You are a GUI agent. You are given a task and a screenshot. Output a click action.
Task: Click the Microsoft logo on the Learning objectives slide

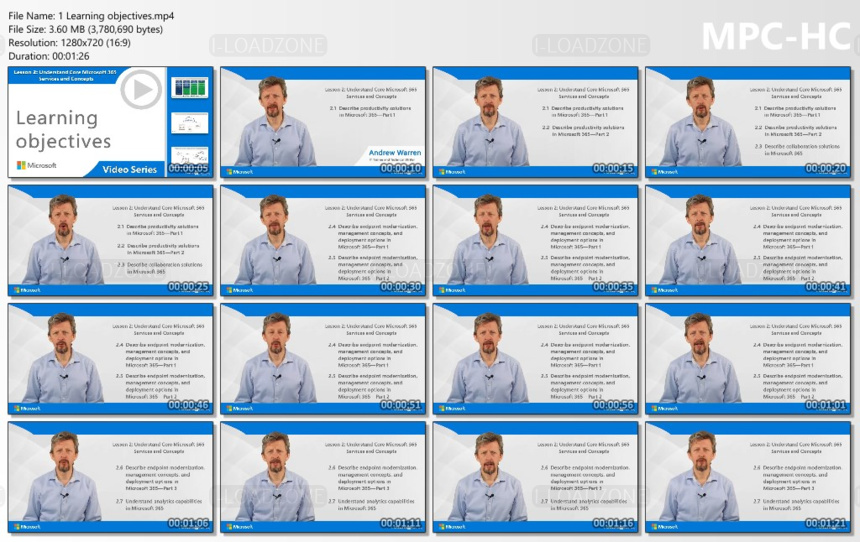click(37, 165)
